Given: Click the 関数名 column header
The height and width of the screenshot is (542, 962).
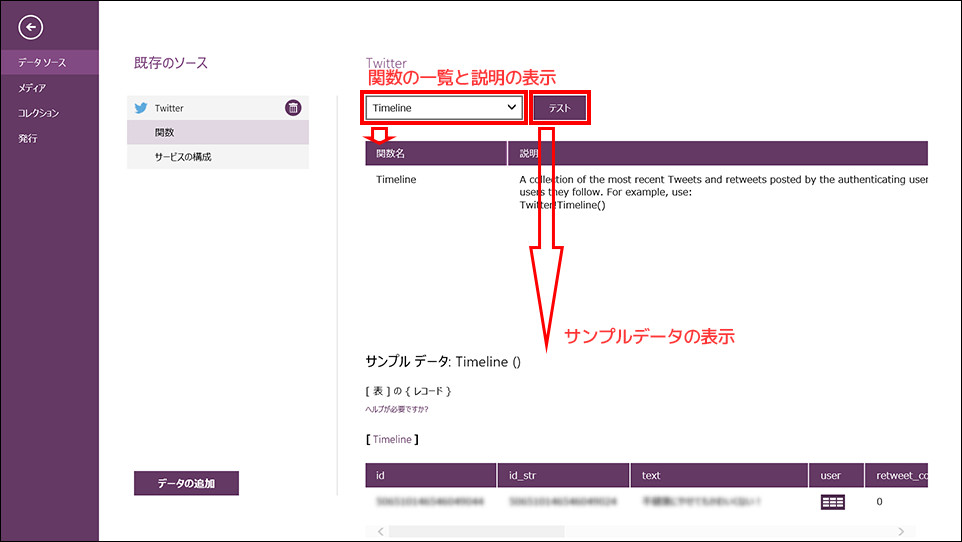Looking at the screenshot, I should 436,153.
